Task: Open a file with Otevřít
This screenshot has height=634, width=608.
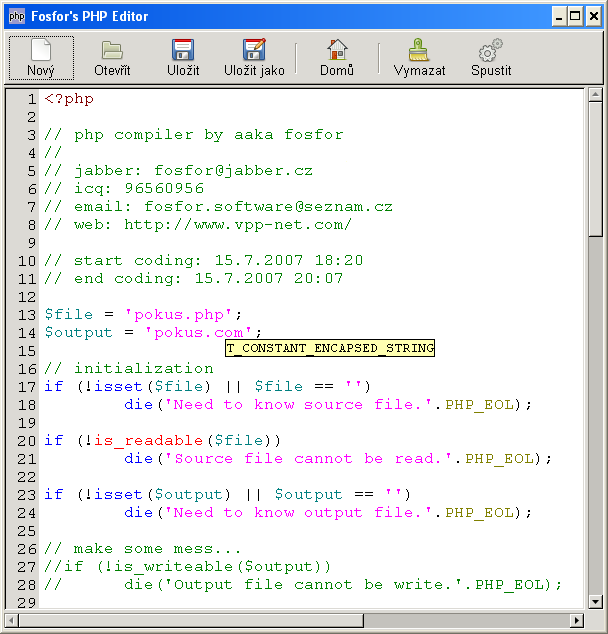Action: point(112,58)
